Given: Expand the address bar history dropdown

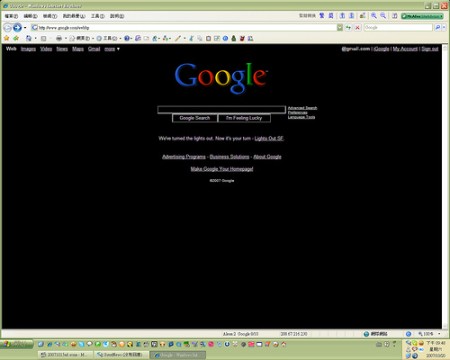Looking at the screenshot, I should [x=340, y=28].
